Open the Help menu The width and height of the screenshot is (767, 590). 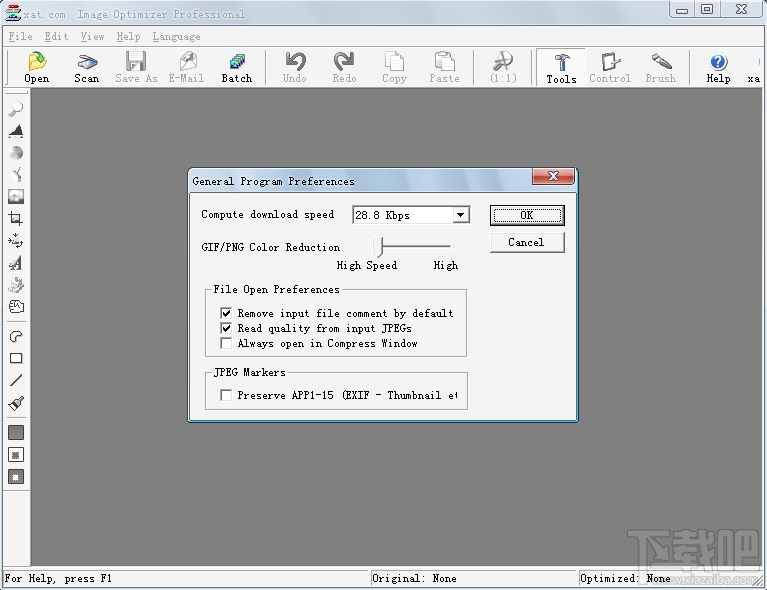(x=128, y=37)
